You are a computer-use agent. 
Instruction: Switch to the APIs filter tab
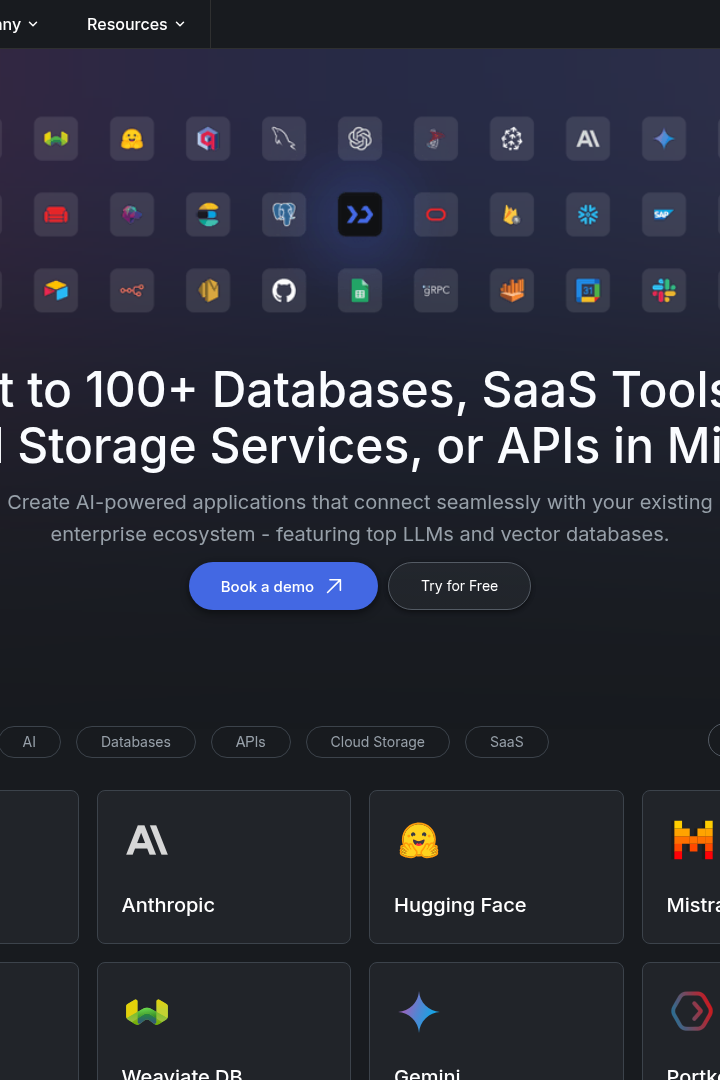[250, 742]
